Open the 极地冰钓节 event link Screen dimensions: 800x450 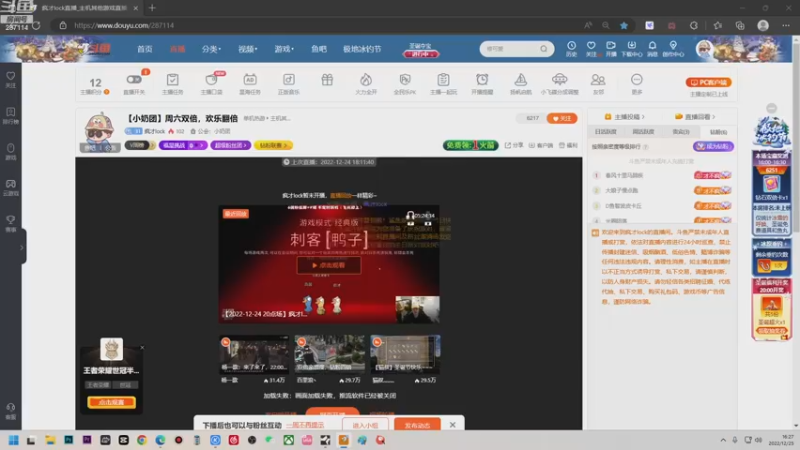tap(362, 49)
